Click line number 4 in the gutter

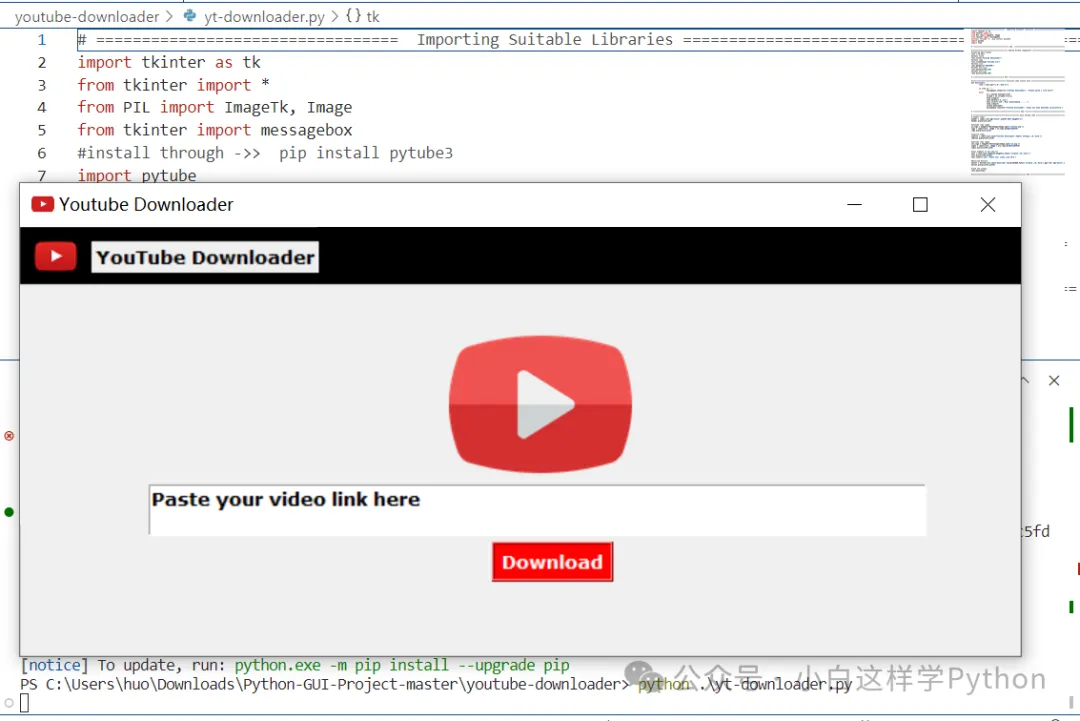(x=42, y=107)
